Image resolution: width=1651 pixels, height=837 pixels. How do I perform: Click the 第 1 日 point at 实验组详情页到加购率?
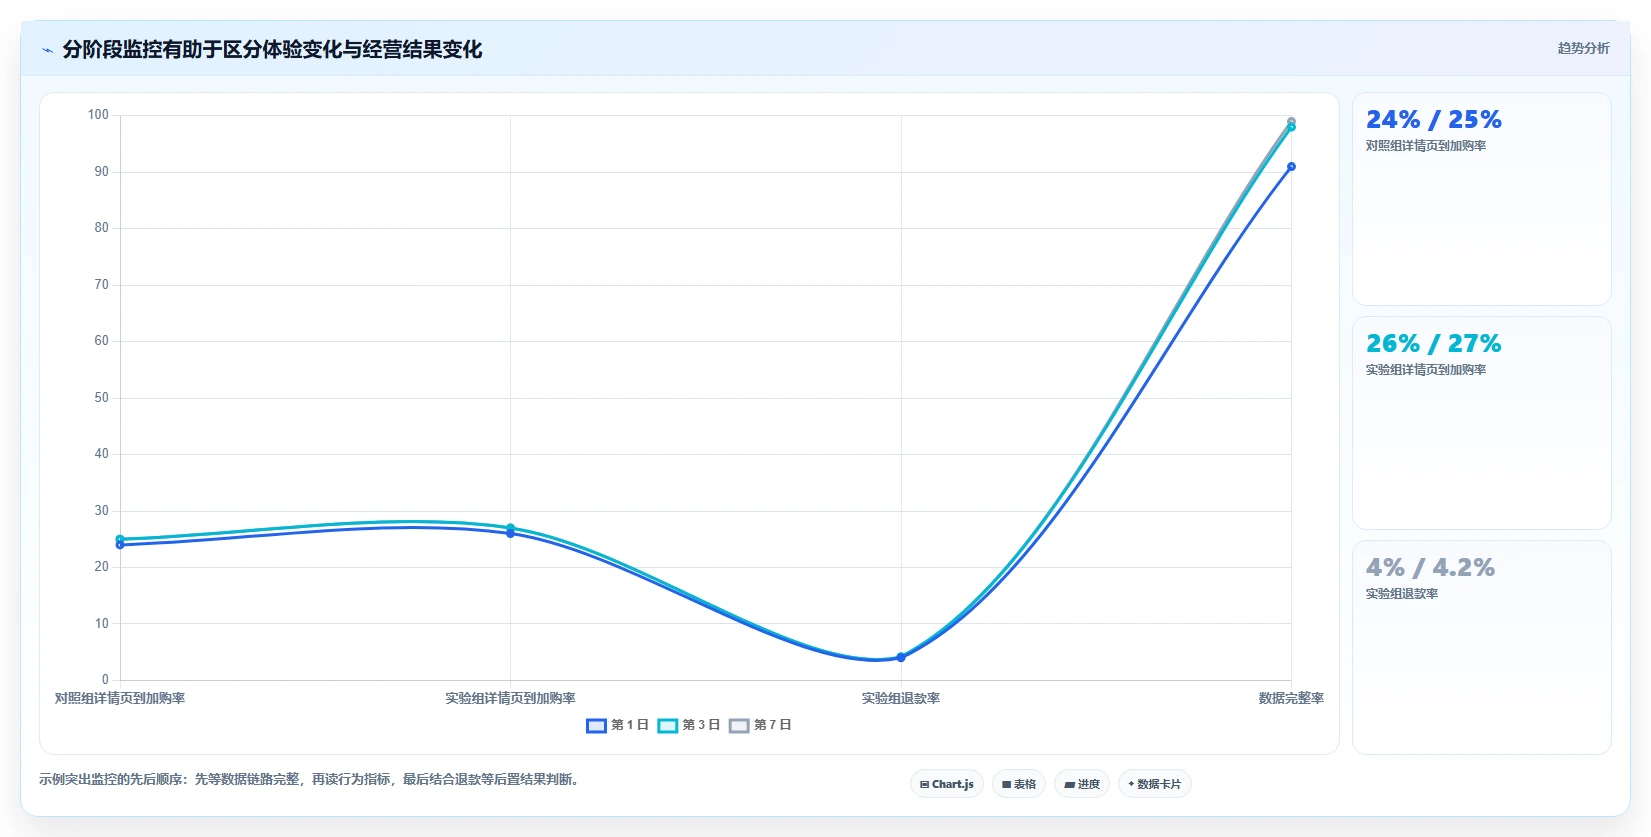(x=510, y=533)
